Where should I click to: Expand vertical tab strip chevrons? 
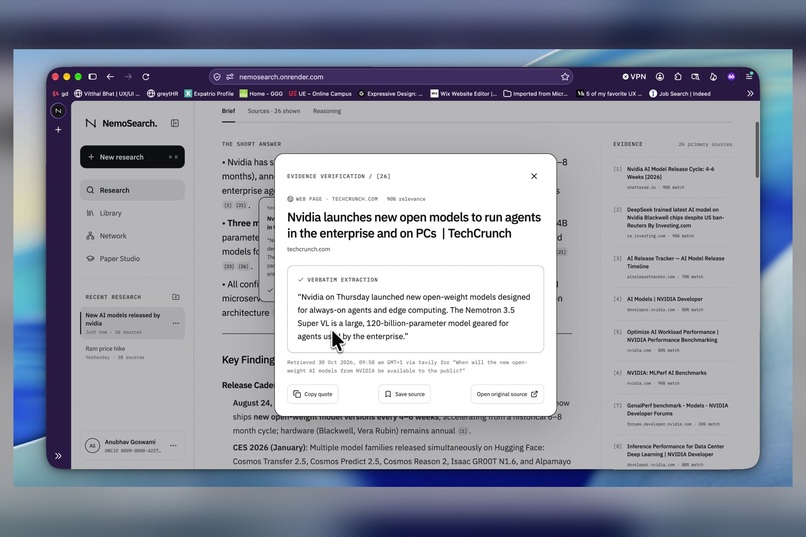tap(58, 456)
